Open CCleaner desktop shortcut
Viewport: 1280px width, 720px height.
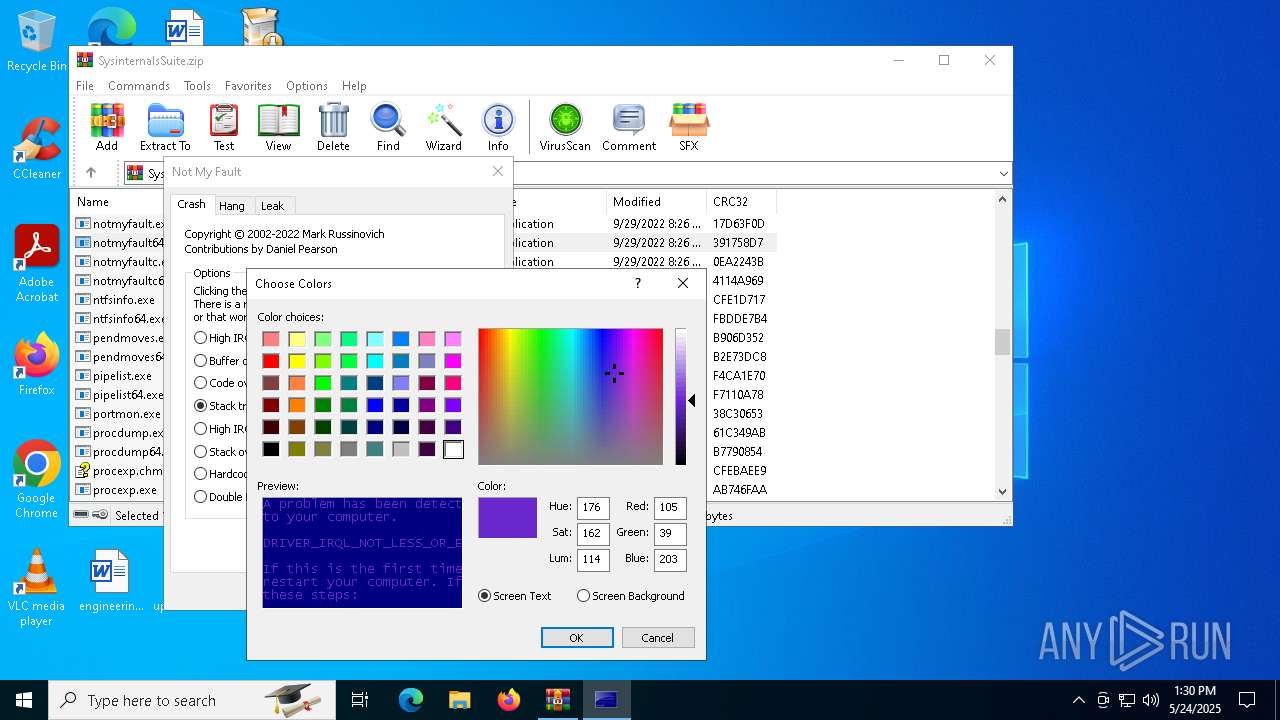(x=36, y=148)
